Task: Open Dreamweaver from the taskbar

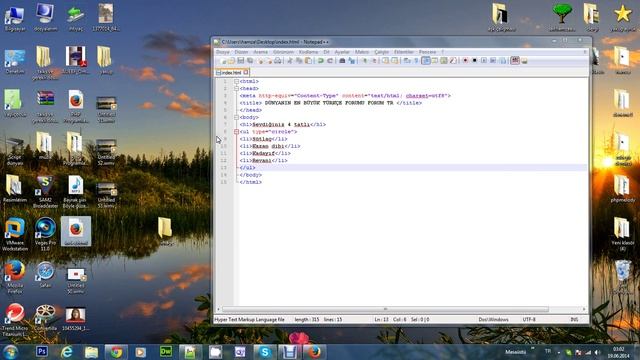Action: [x=166, y=352]
